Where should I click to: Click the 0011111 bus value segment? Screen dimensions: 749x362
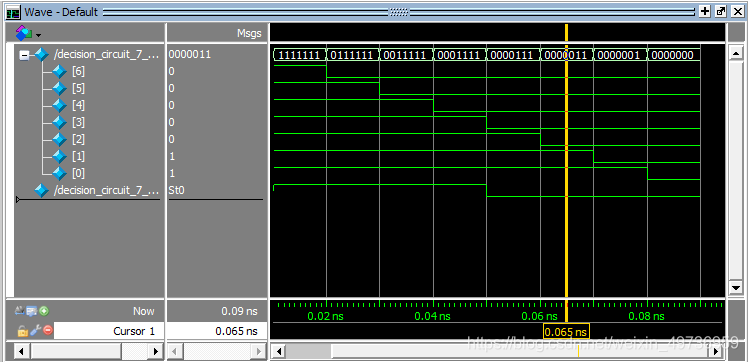pos(407,54)
